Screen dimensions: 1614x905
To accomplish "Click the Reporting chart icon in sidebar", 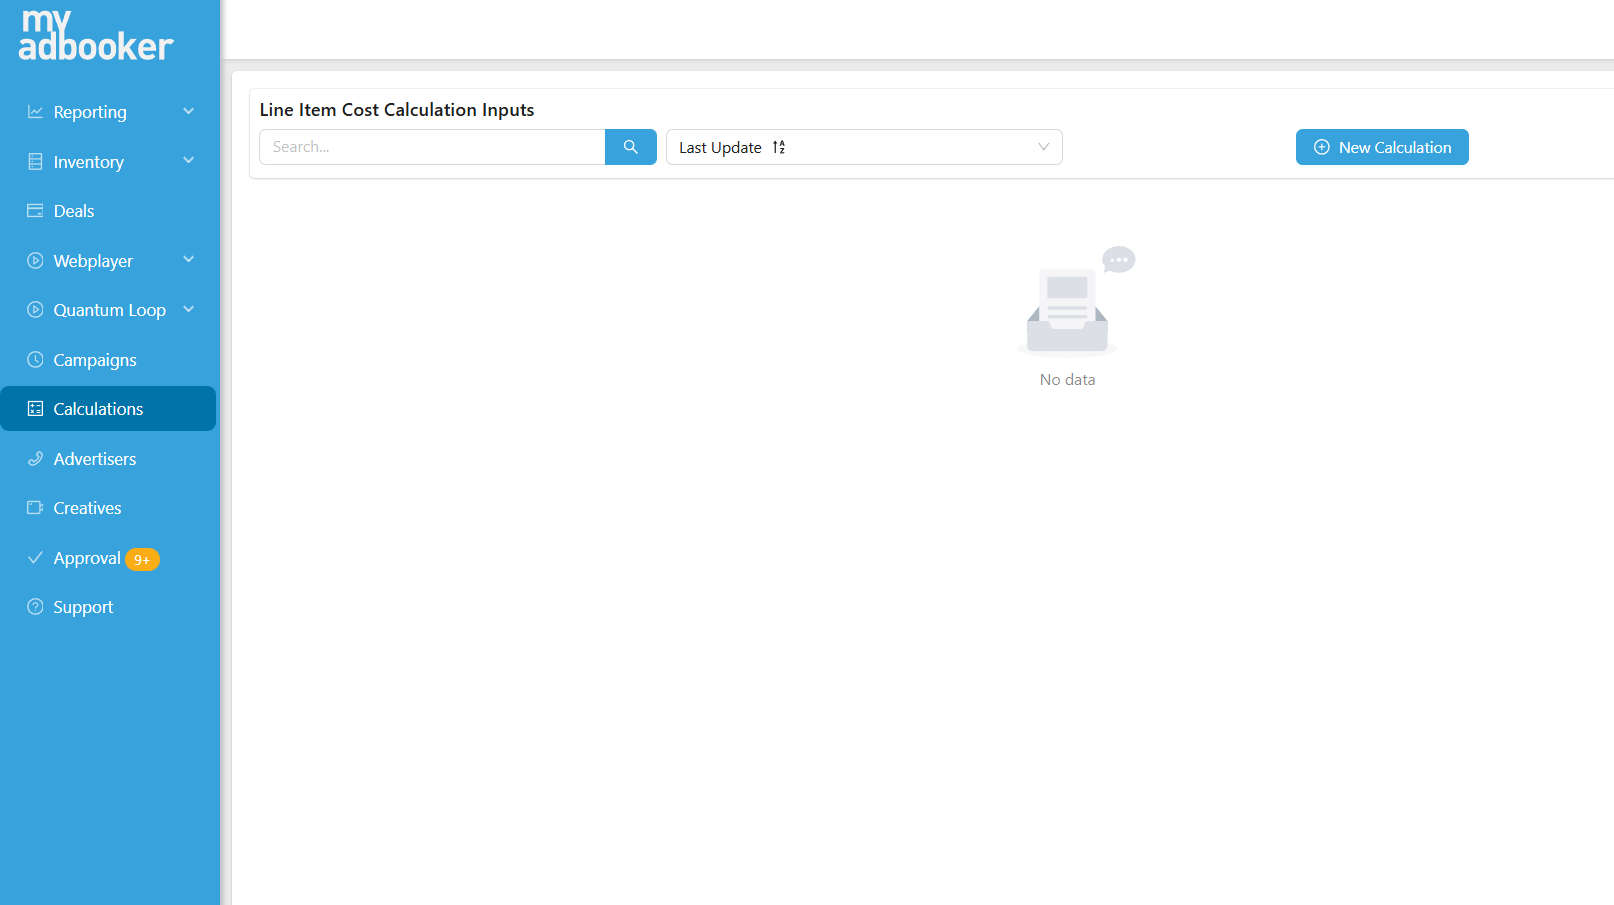I will [x=35, y=112].
